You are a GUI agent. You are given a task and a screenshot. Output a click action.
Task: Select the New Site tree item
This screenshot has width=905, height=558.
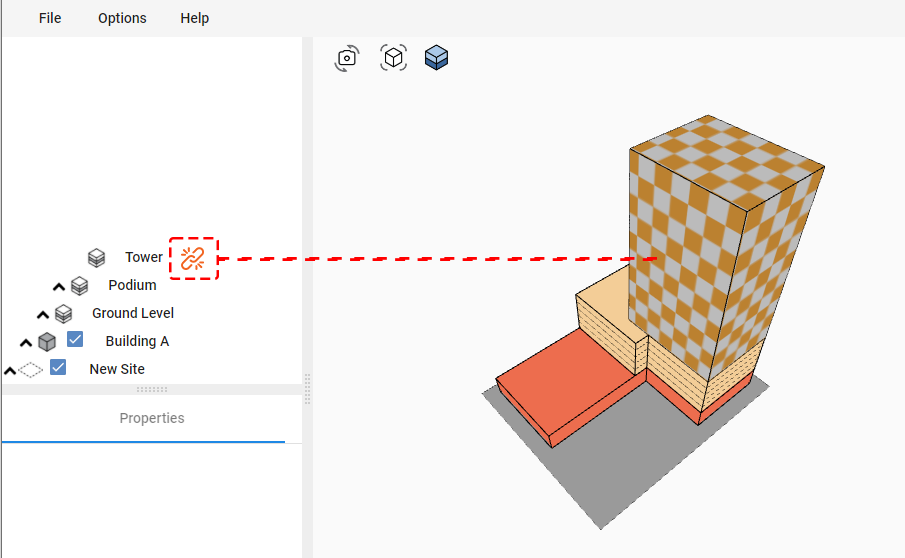[x=117, y=369]
